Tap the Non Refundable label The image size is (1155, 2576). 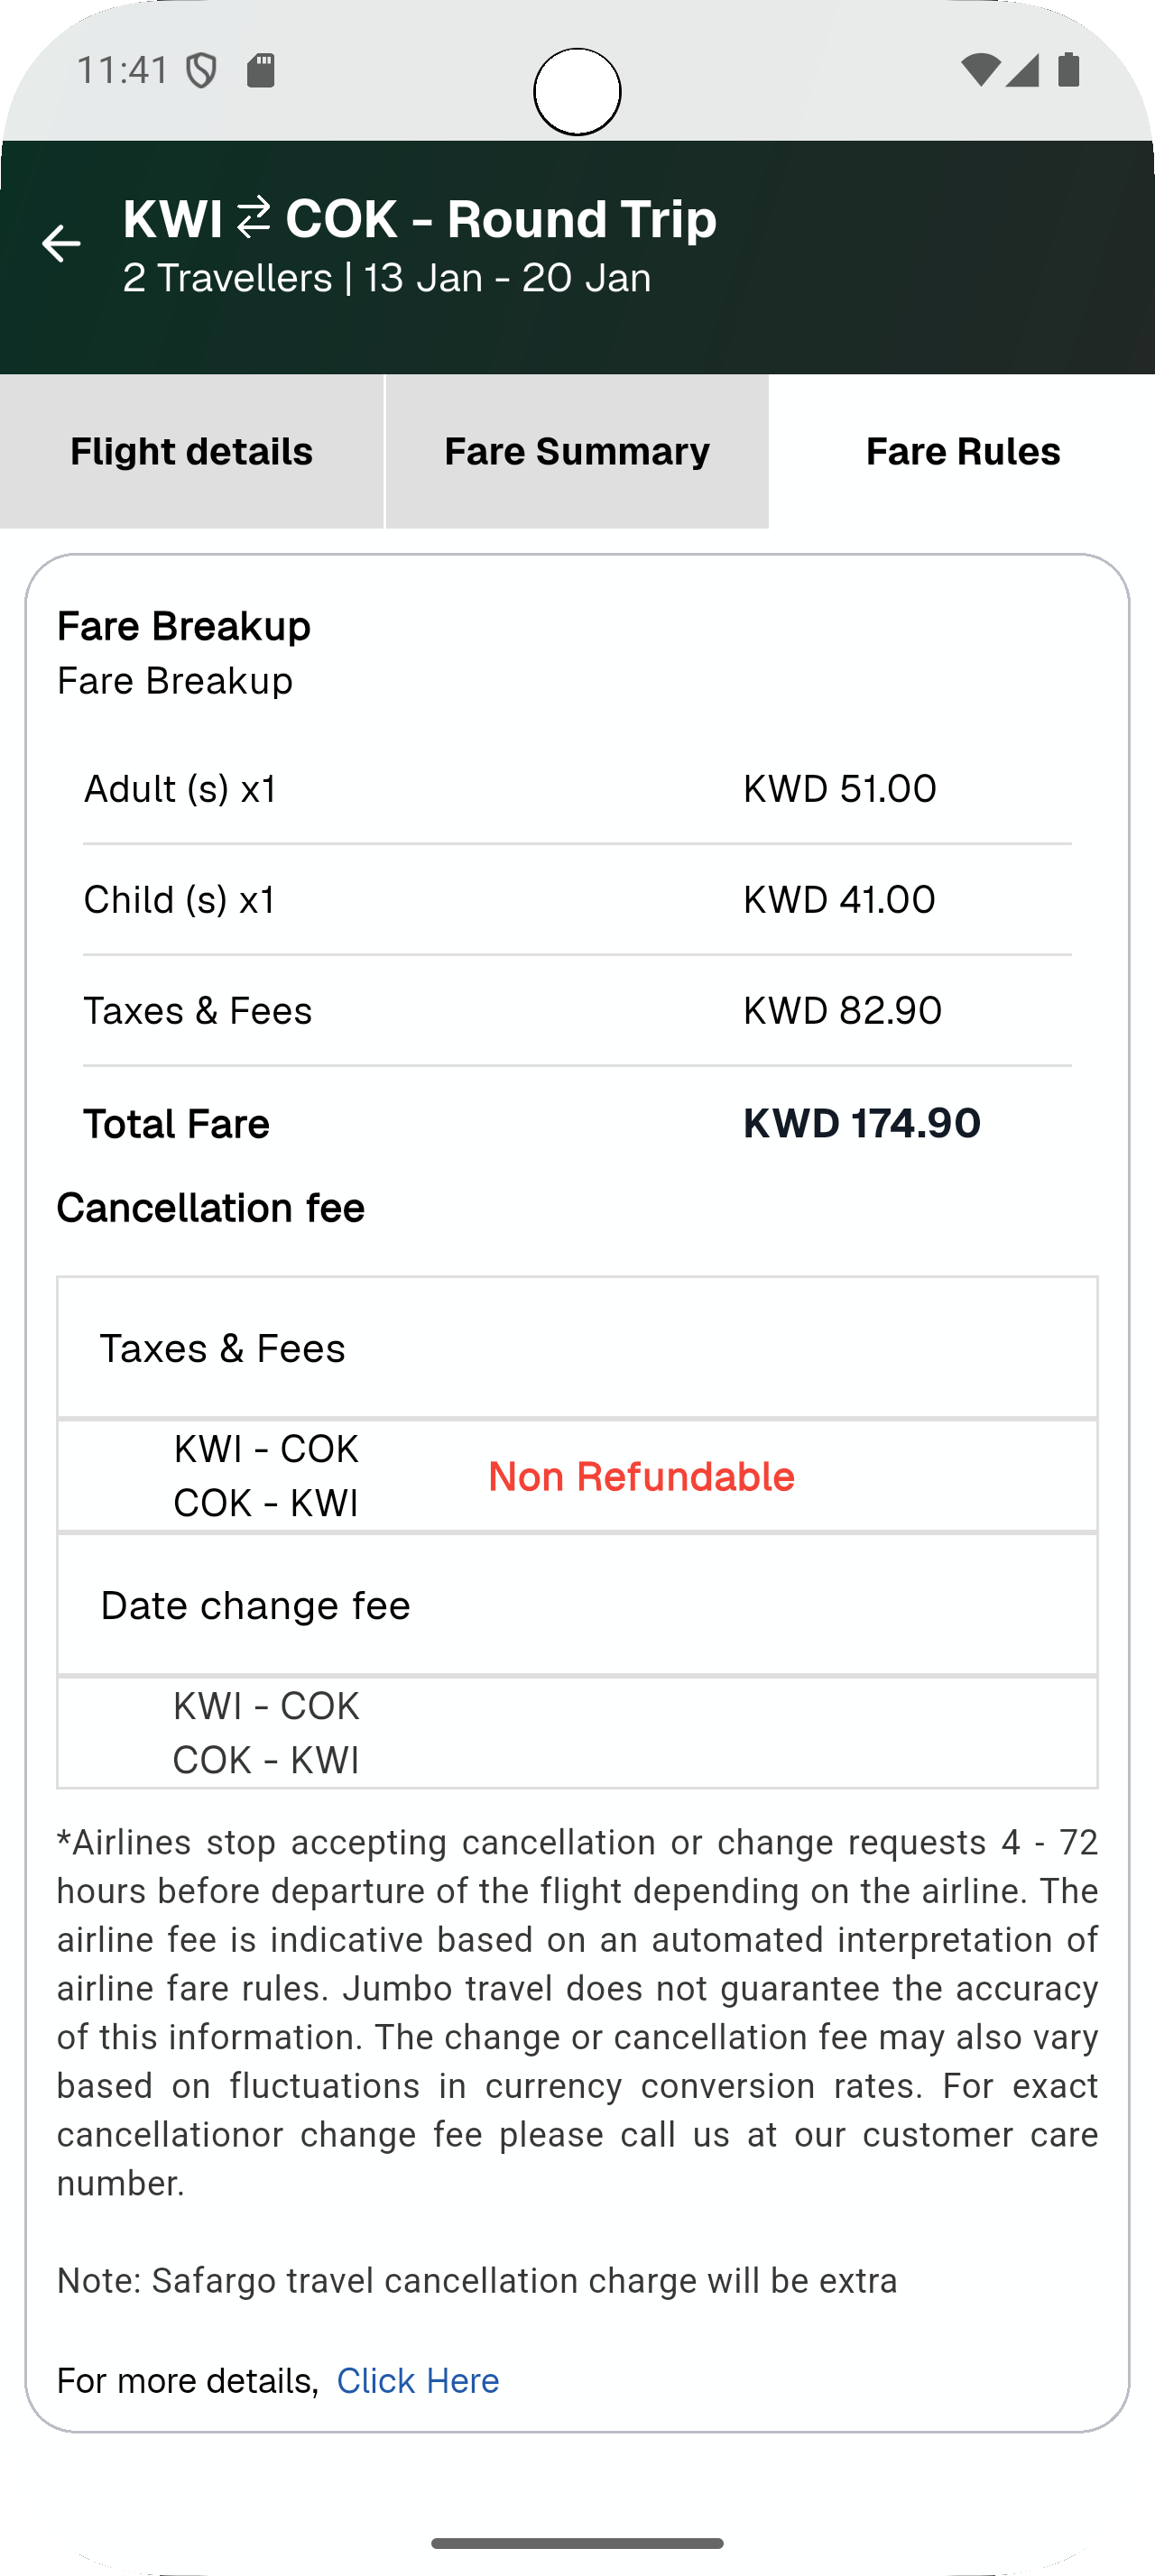[x=641, y=1477]
